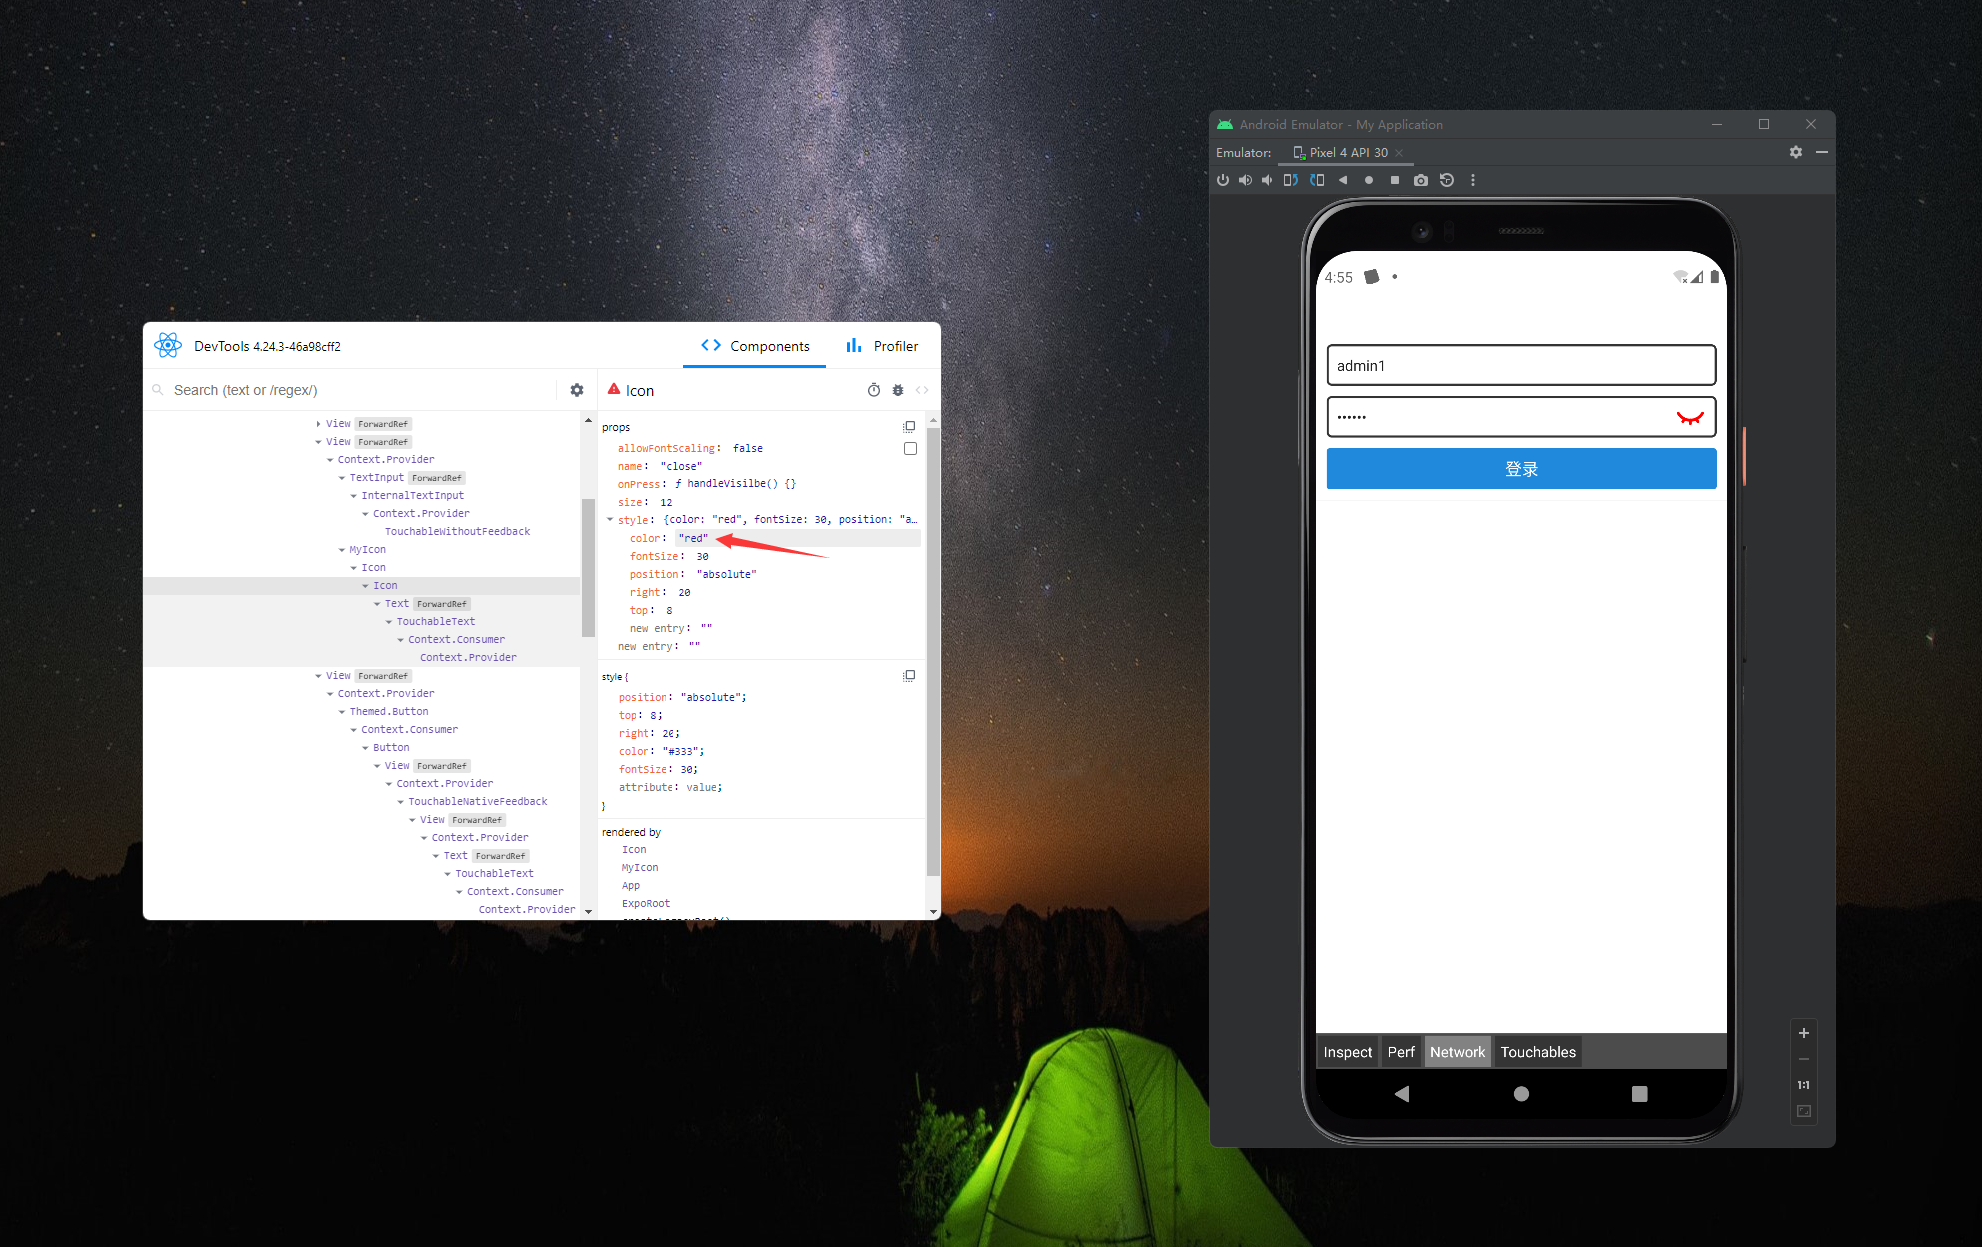Screen dimensions: 1982x1247
Task: Click the bug log-to-console icon
Action: coord(898,390)
